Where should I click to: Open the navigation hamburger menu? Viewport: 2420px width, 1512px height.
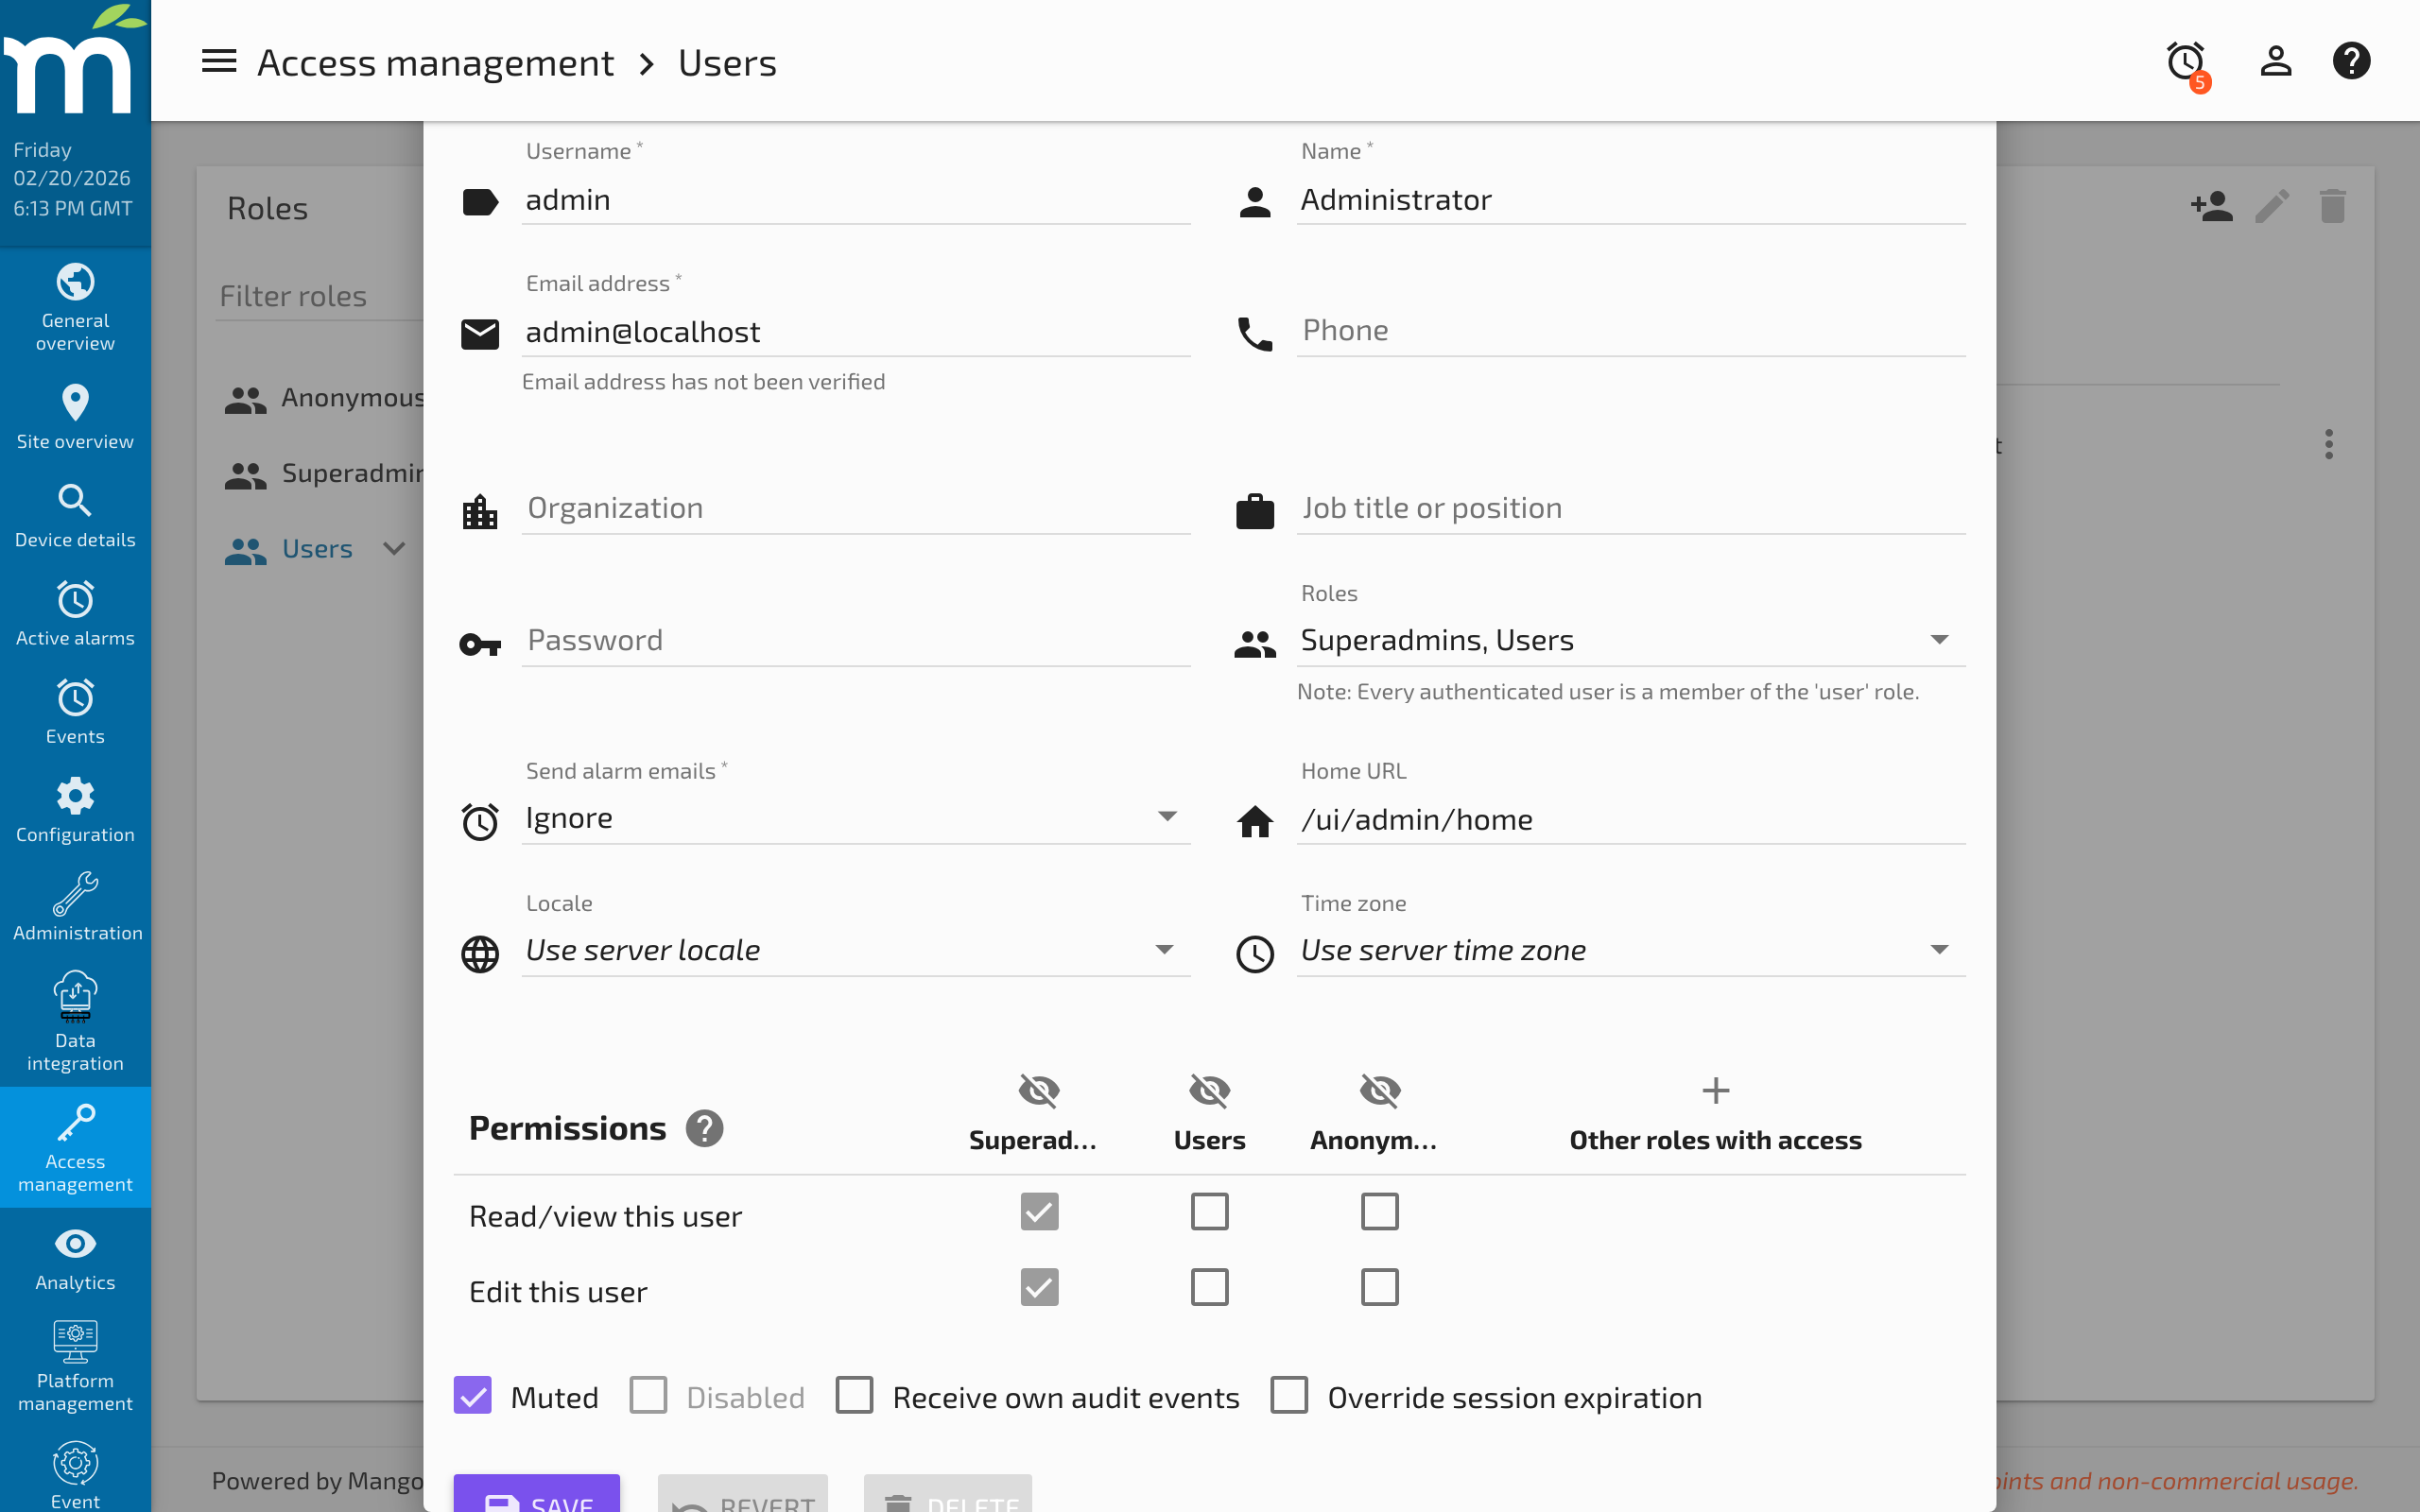[x=218, y=61]
